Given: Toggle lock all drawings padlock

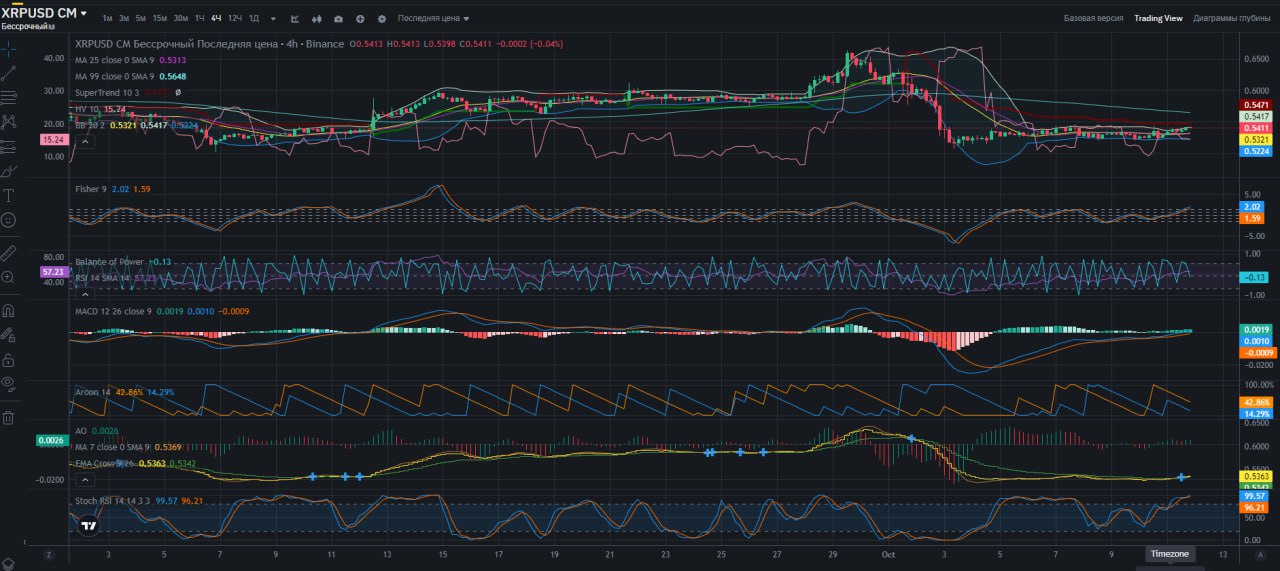Looking at the screenshot, I should (9, 358).
